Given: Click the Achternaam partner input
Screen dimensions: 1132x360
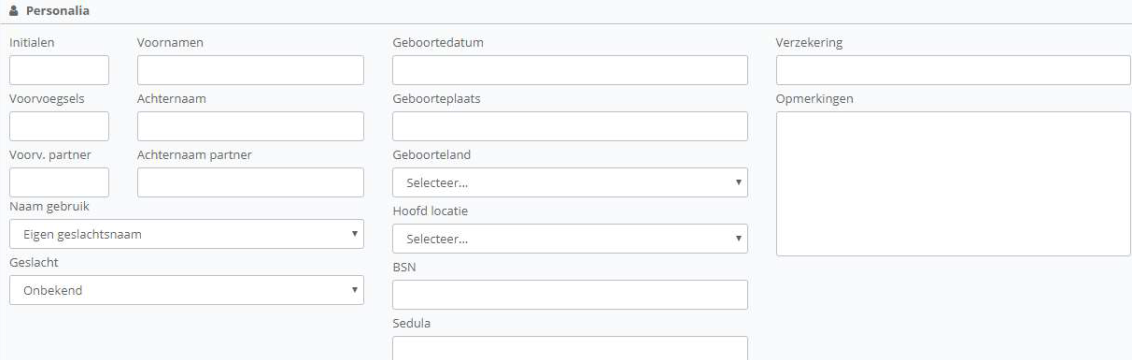Looking at the screenshot, I should (251, 183).
